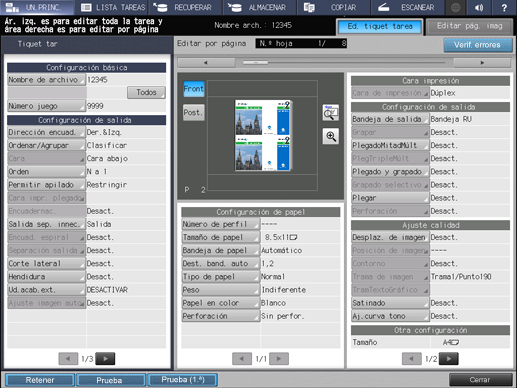This screenshot has width=517, height=388.
Task: Open Número de perfil setting
Action: click(221, 224)
